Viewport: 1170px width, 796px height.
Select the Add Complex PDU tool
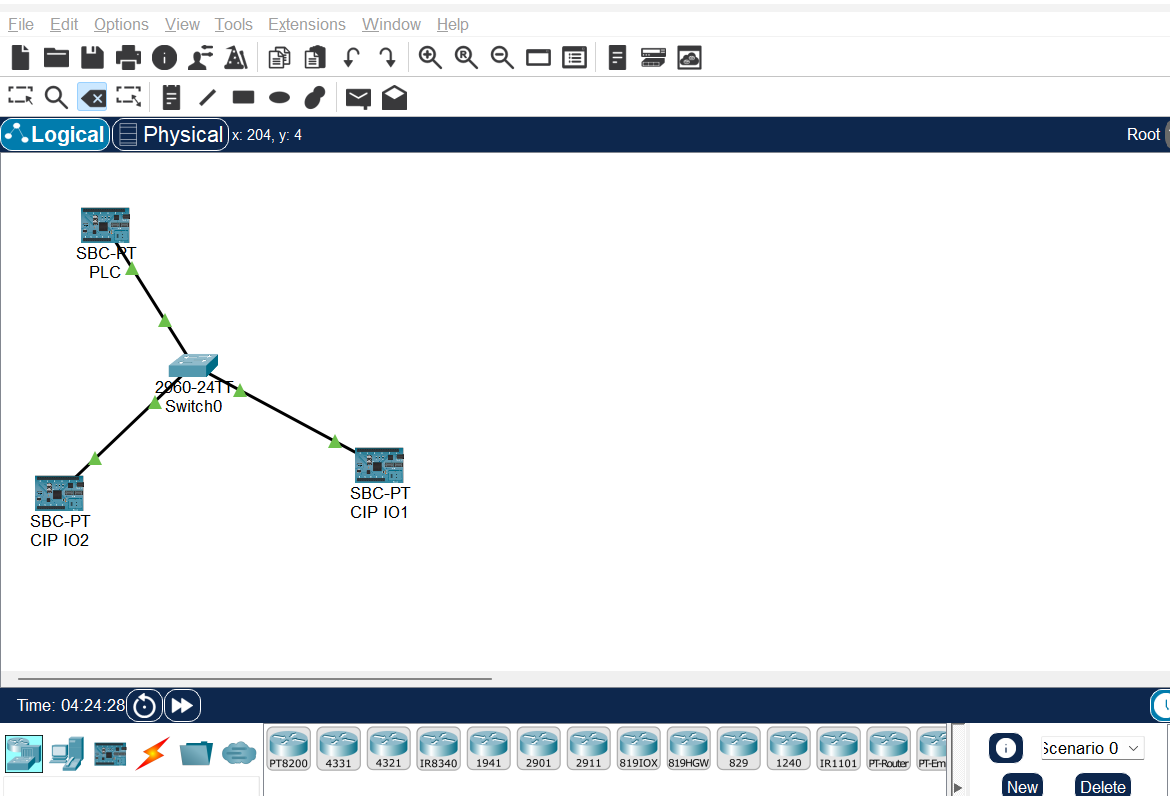[x=393, y=97]
